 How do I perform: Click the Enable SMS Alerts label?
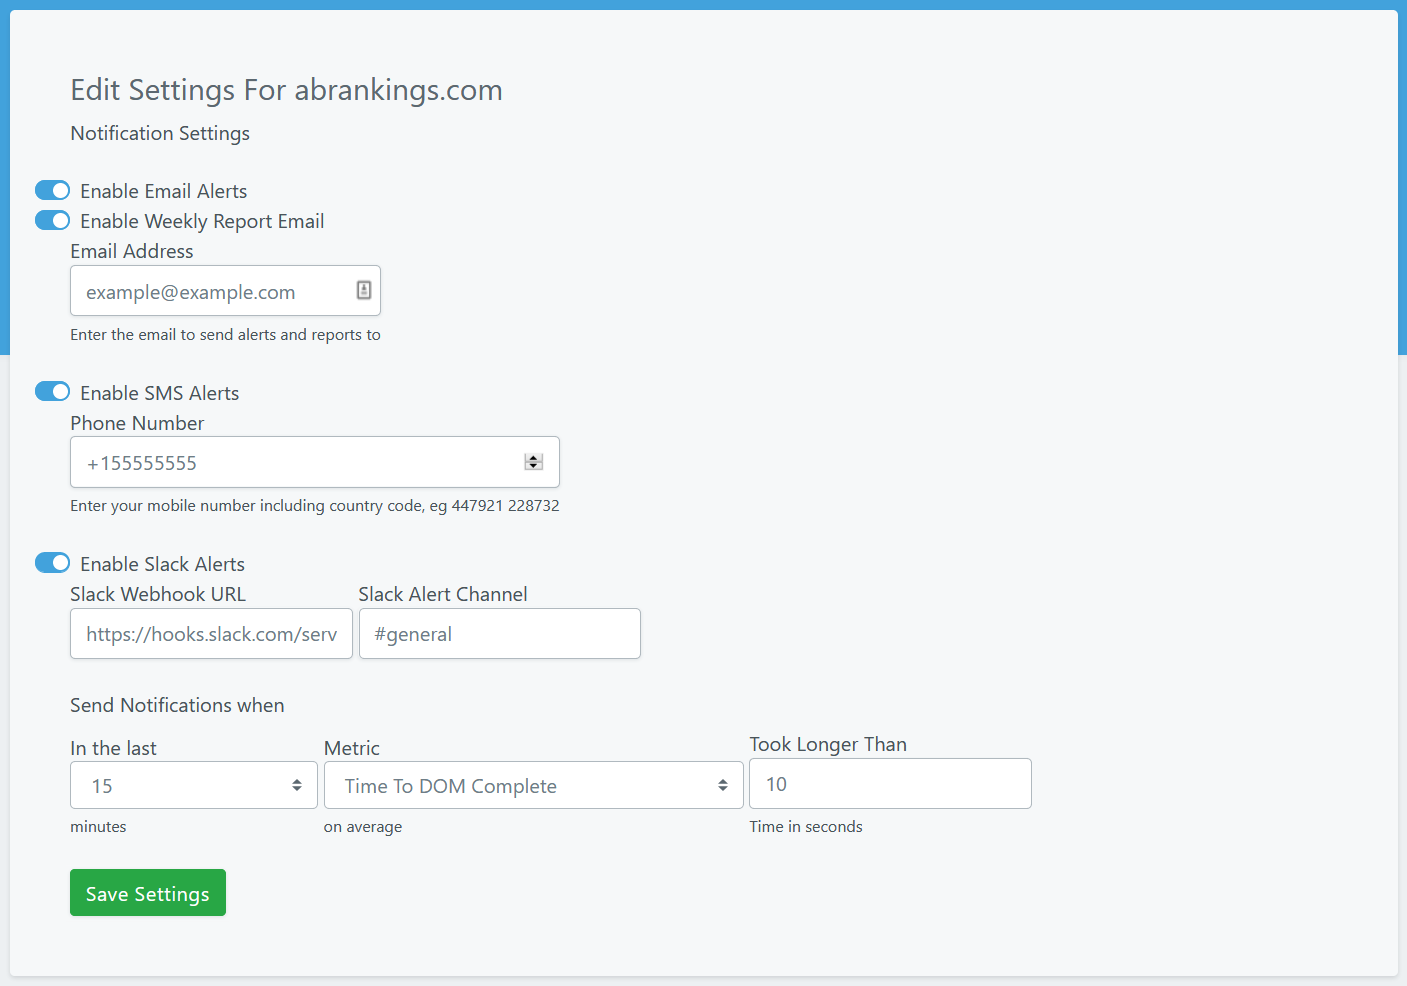(x=160, y=393)
